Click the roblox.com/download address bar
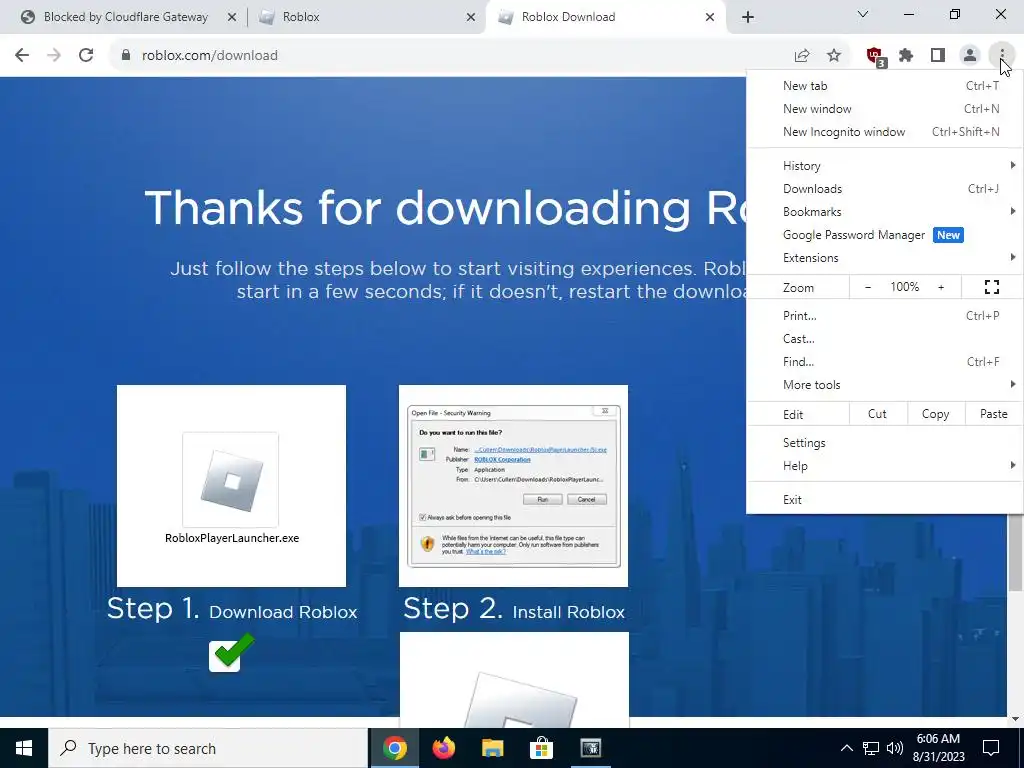The height and width of the screenshot is (768, 1024). click(451, 56)
